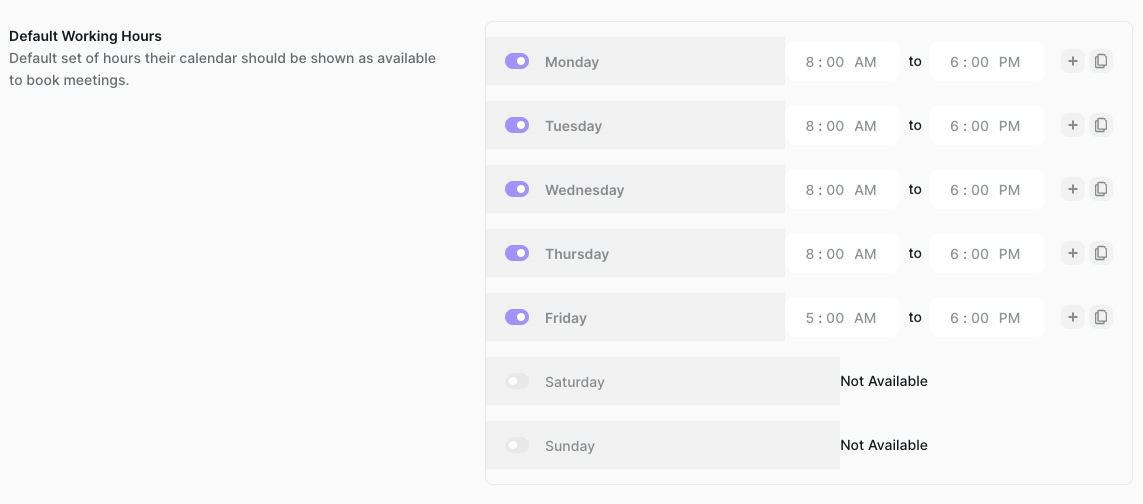1143x504 pixels.
Task: Click Wednesday's 8:00 AM start time
Action: [x=842, y=190]
